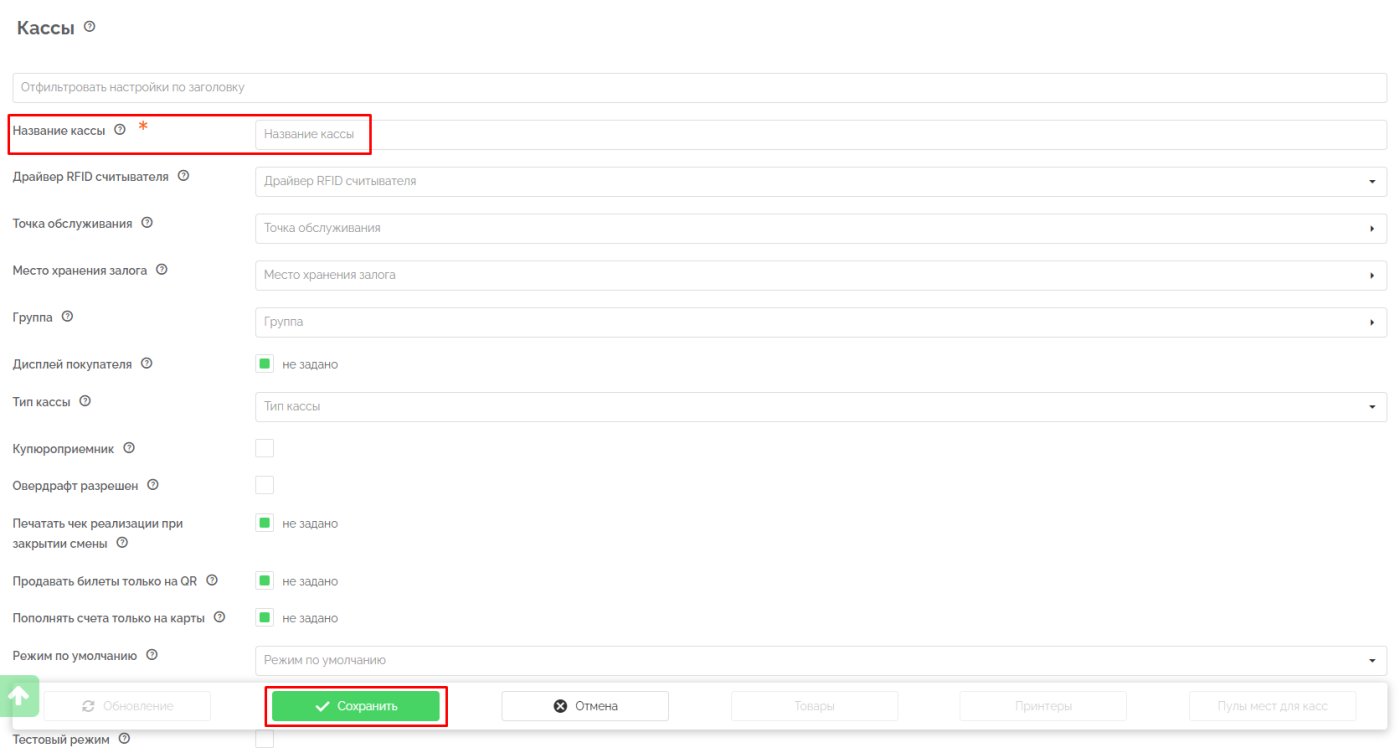Expand the Тип кассы dropdown
Viewport: 1400px width, 753px height.
(x=820, y=407)
